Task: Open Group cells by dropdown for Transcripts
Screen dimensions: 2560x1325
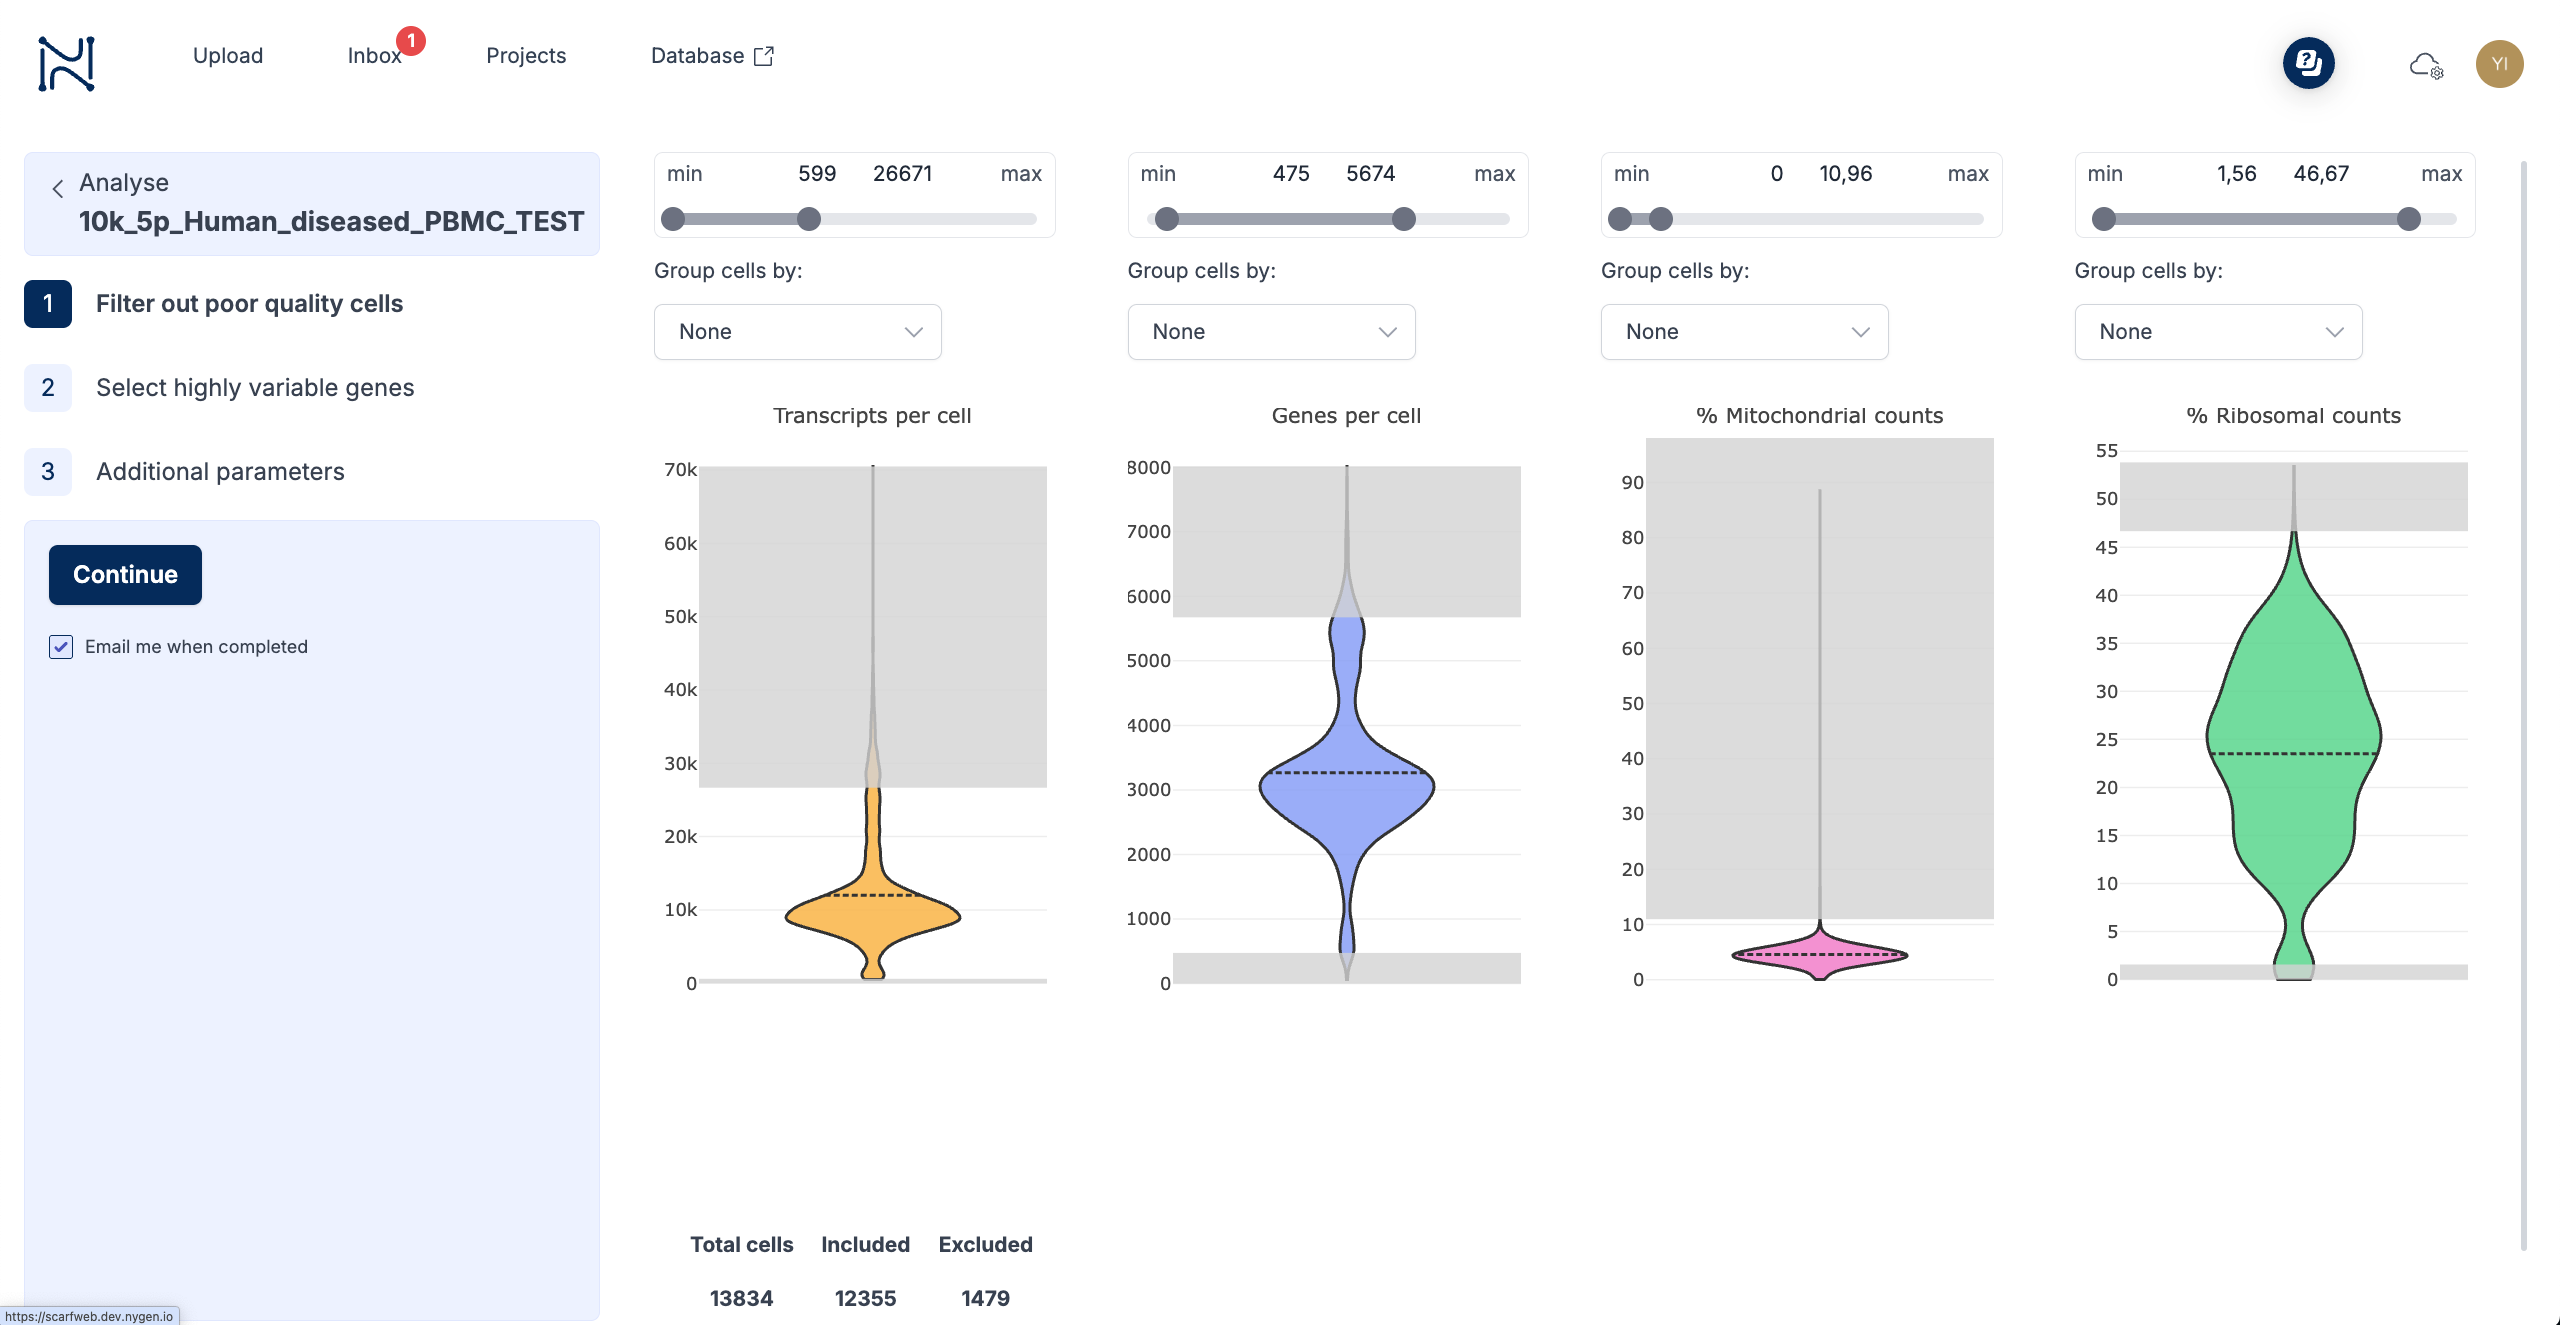Action: [797, 332]
